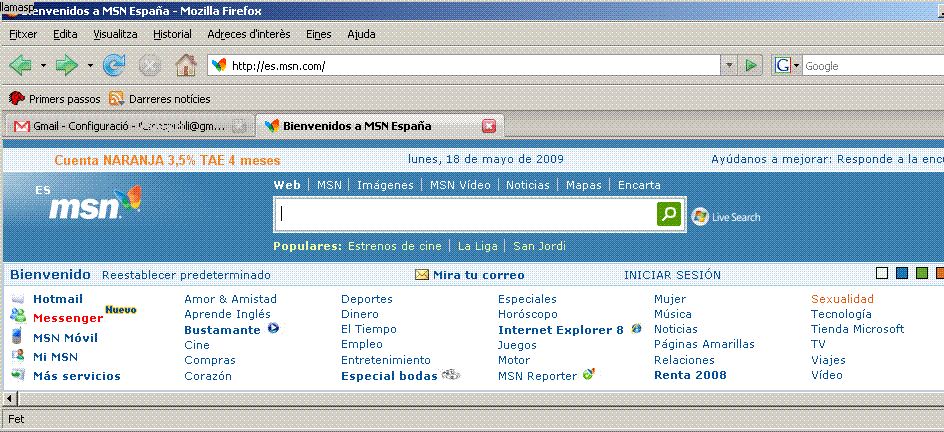Open the Historial menu
This screenshot has width=944, height=432.
pyautogui.click(x=172, y=34)
